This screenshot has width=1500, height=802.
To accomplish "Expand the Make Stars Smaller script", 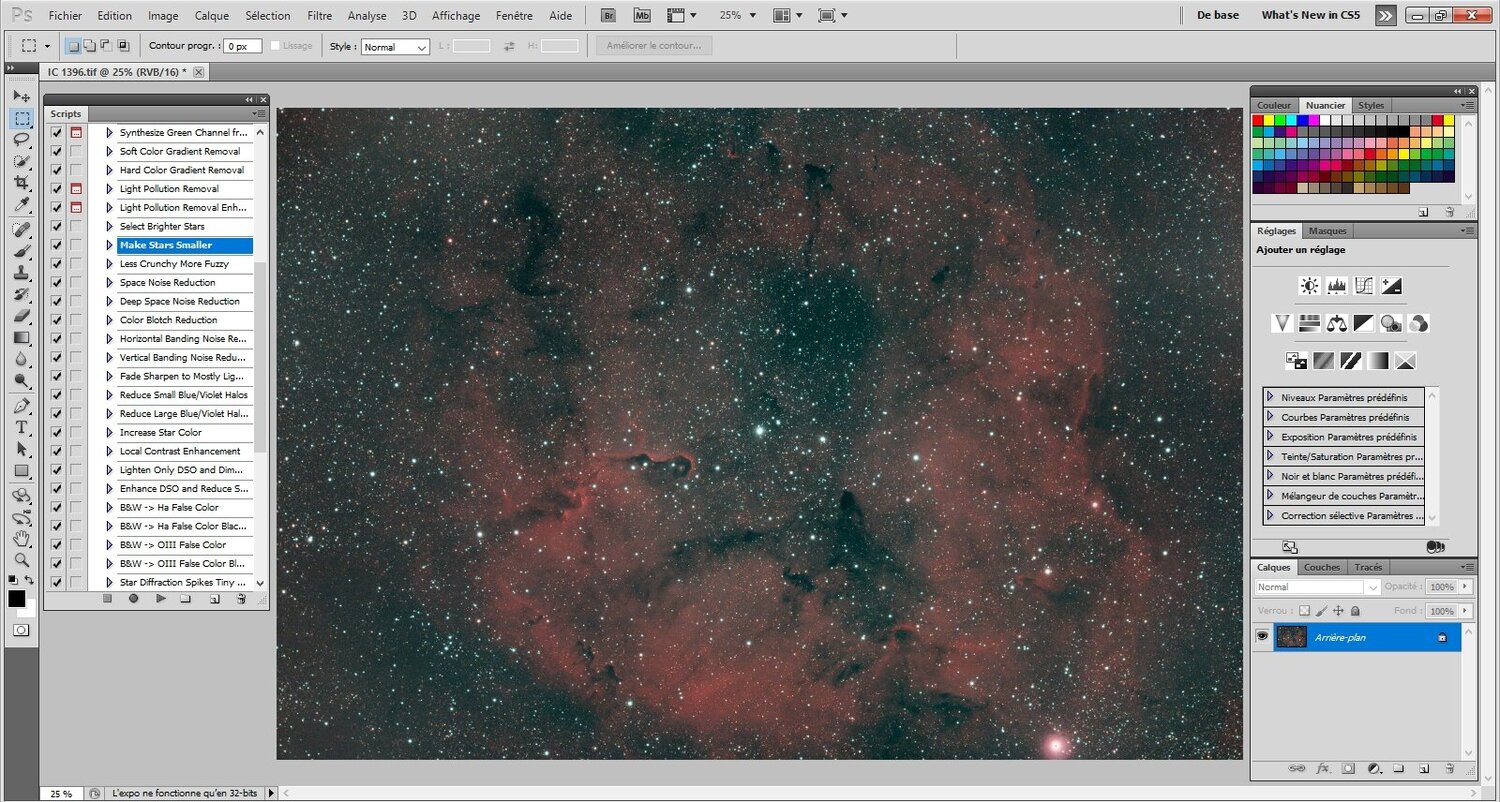I will (x=109, y=245).
